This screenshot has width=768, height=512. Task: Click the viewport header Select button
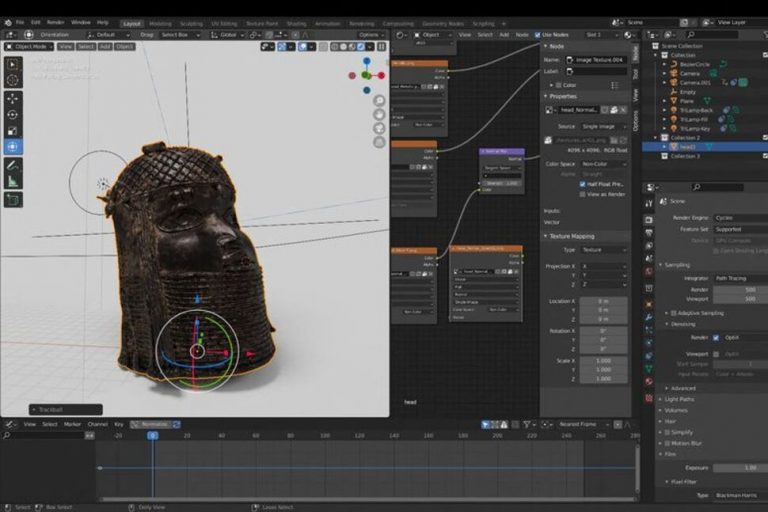point(86,47)
